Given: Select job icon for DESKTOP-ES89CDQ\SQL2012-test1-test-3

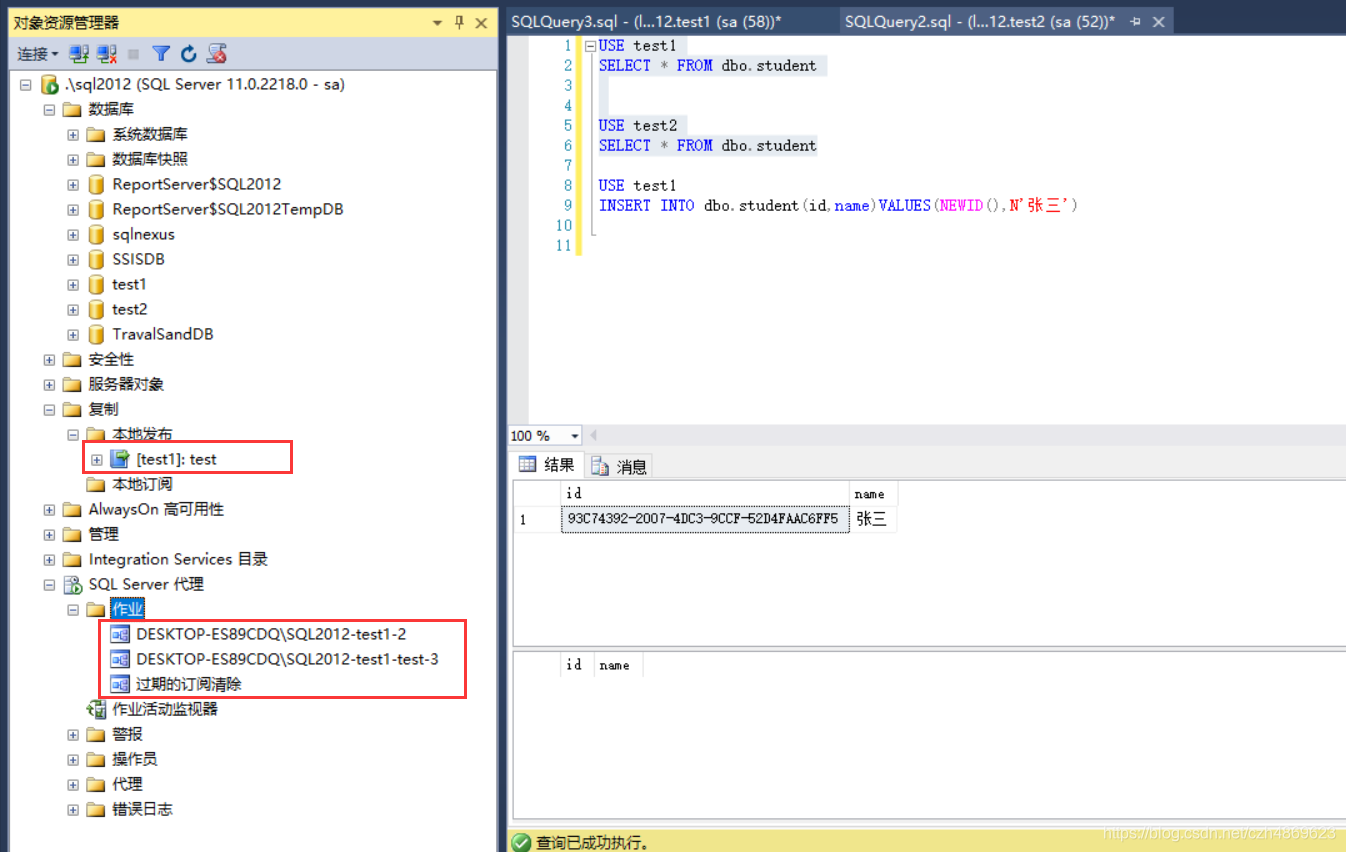Looking at the screenshot, I should pos(120,660).
